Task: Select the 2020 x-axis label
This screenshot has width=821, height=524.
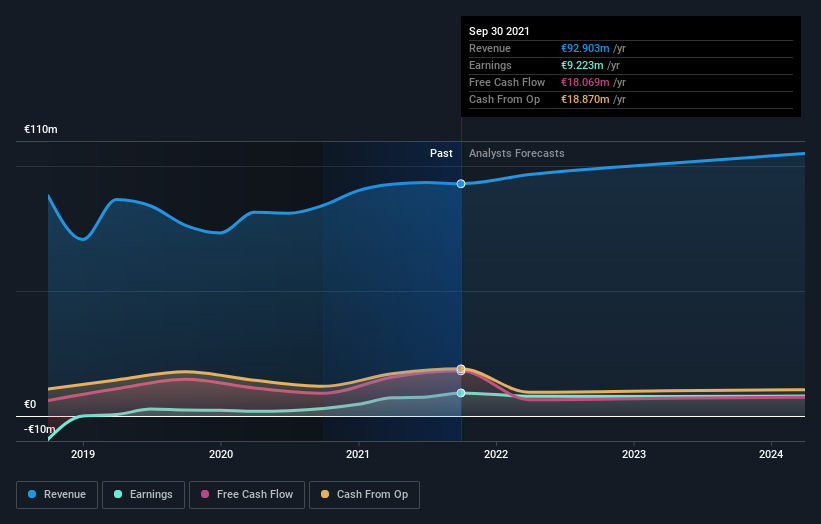Action: 221,454
